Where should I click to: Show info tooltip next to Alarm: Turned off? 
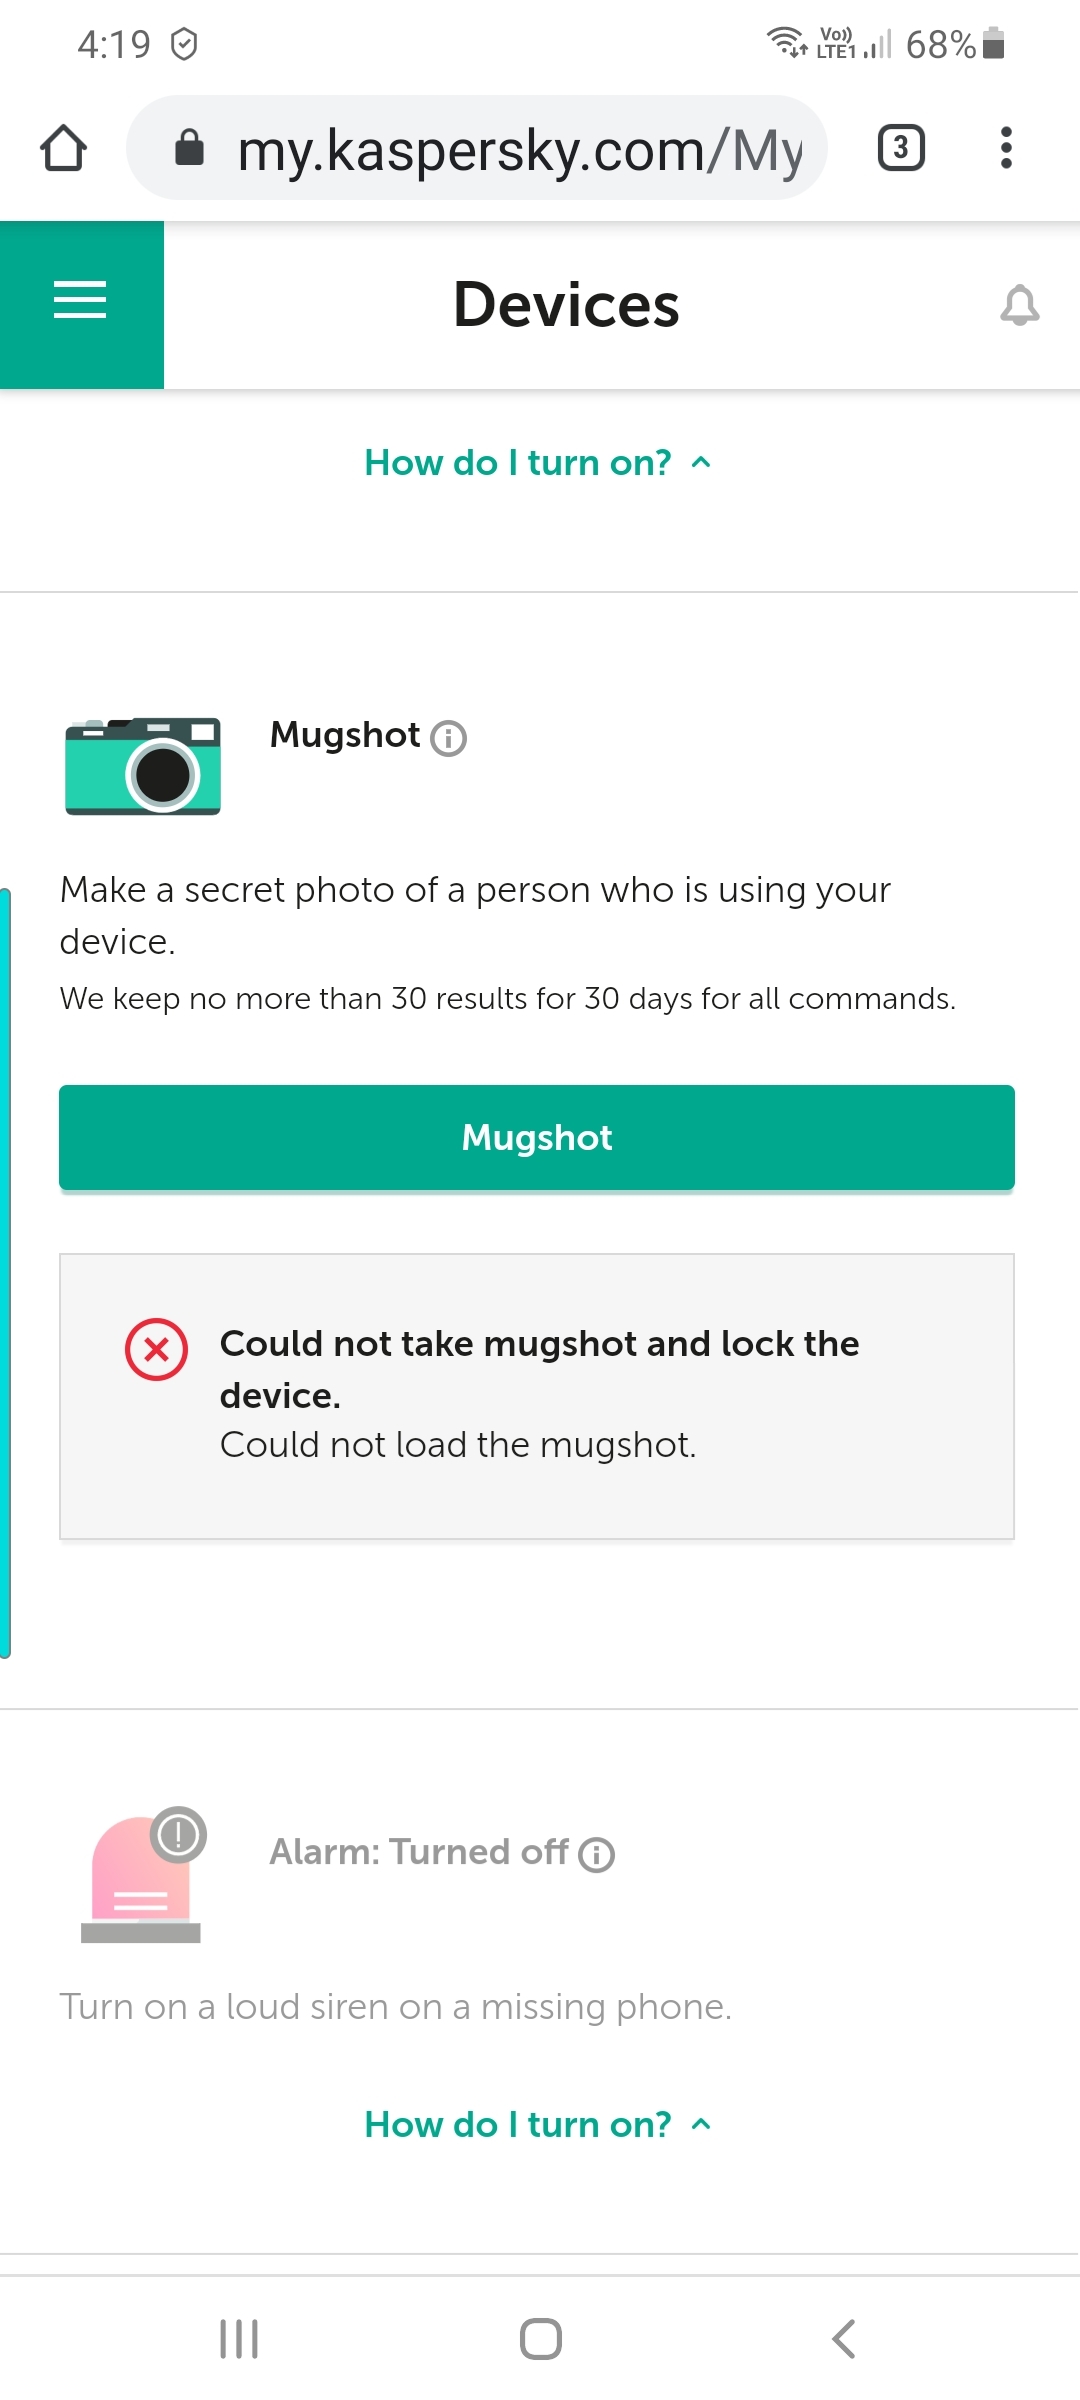(597, 1855)
